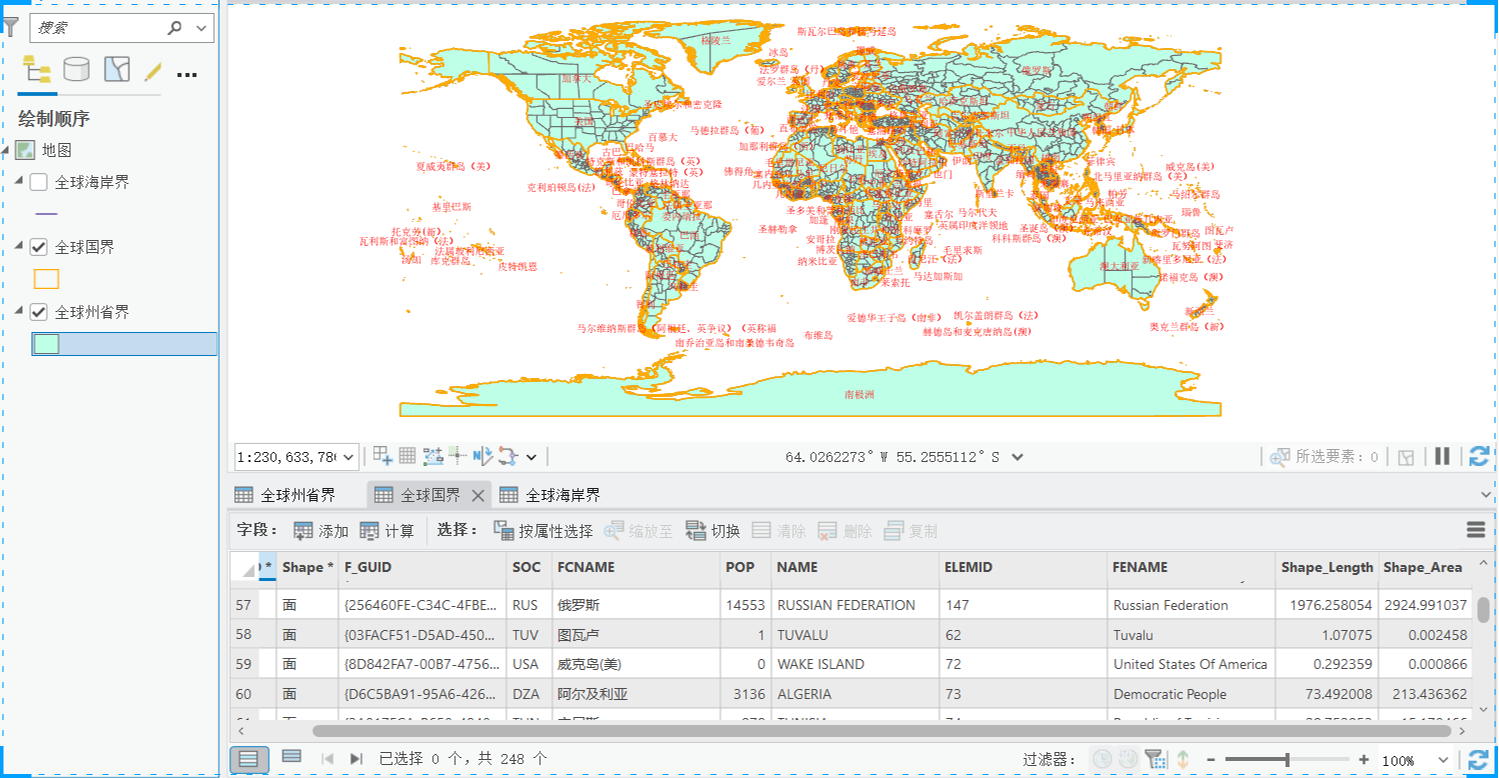
Task: Refresh the map view
Action: [x=1479, y=457]
